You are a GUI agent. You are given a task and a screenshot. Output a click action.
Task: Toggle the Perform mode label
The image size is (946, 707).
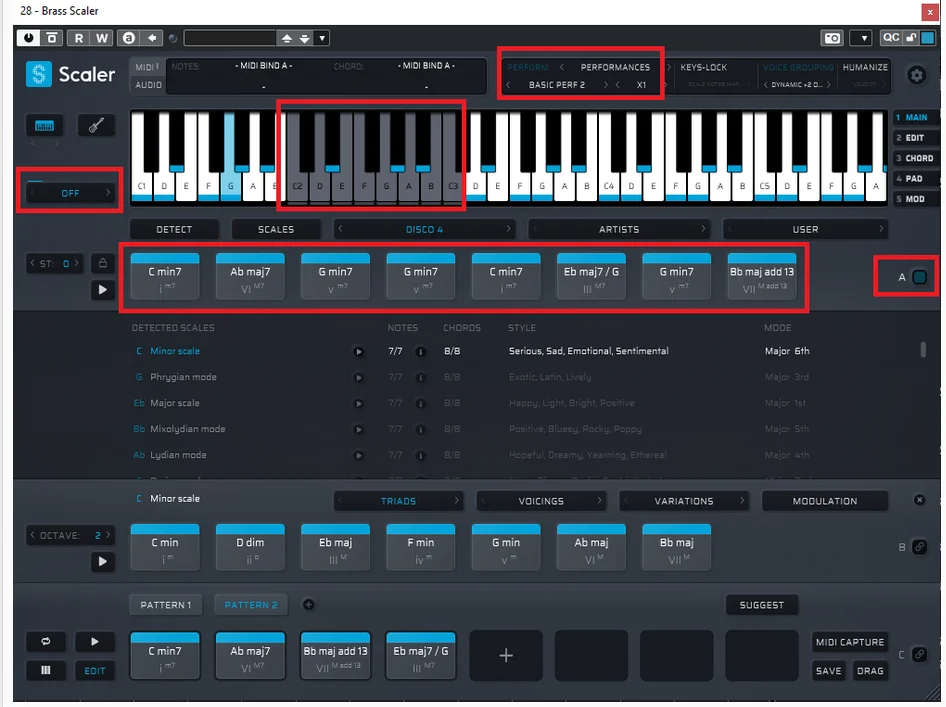coord(528,67)
